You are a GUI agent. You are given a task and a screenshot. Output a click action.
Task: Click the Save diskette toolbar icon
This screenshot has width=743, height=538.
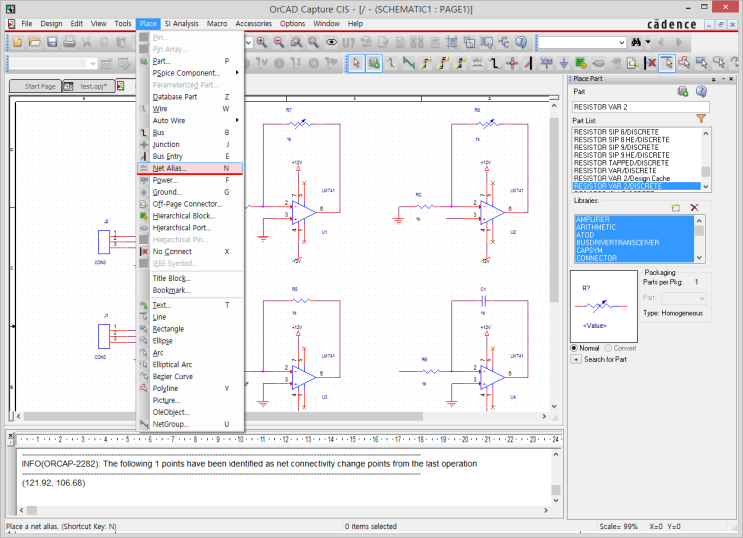pyautogui.click(x=52, y=42)
